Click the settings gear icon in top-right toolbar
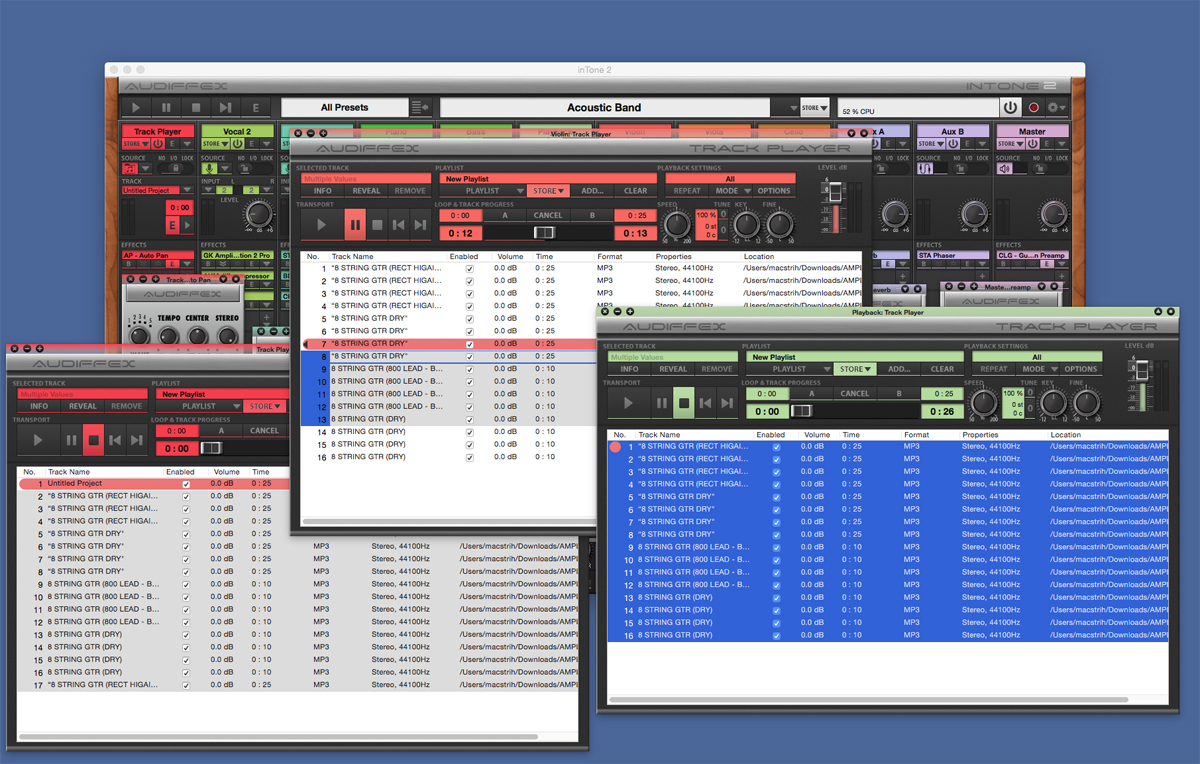Viewport: 1200px width, 764px height. [1053, 107]
